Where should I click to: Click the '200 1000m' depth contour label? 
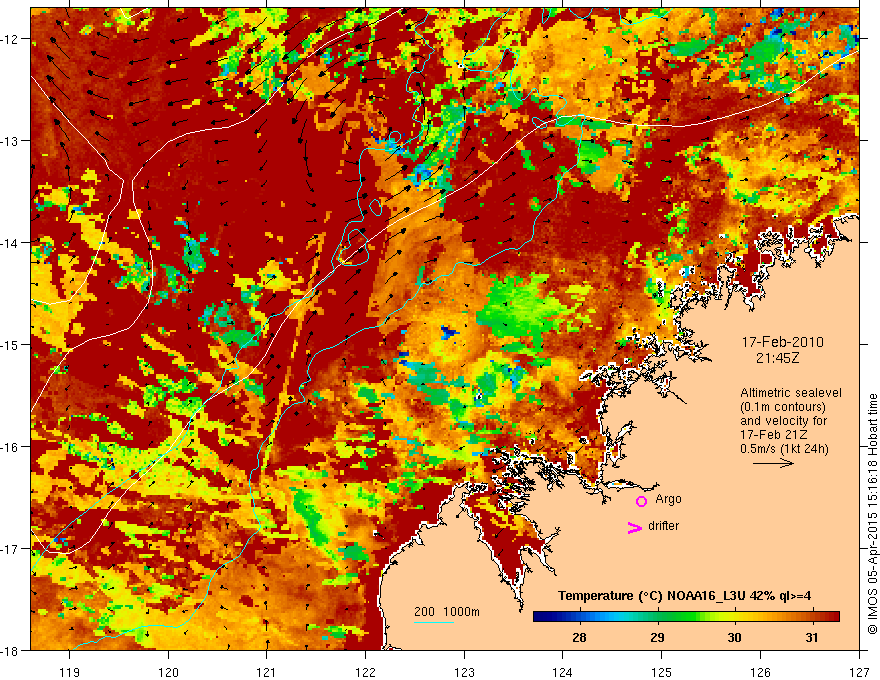pos(447,612)
